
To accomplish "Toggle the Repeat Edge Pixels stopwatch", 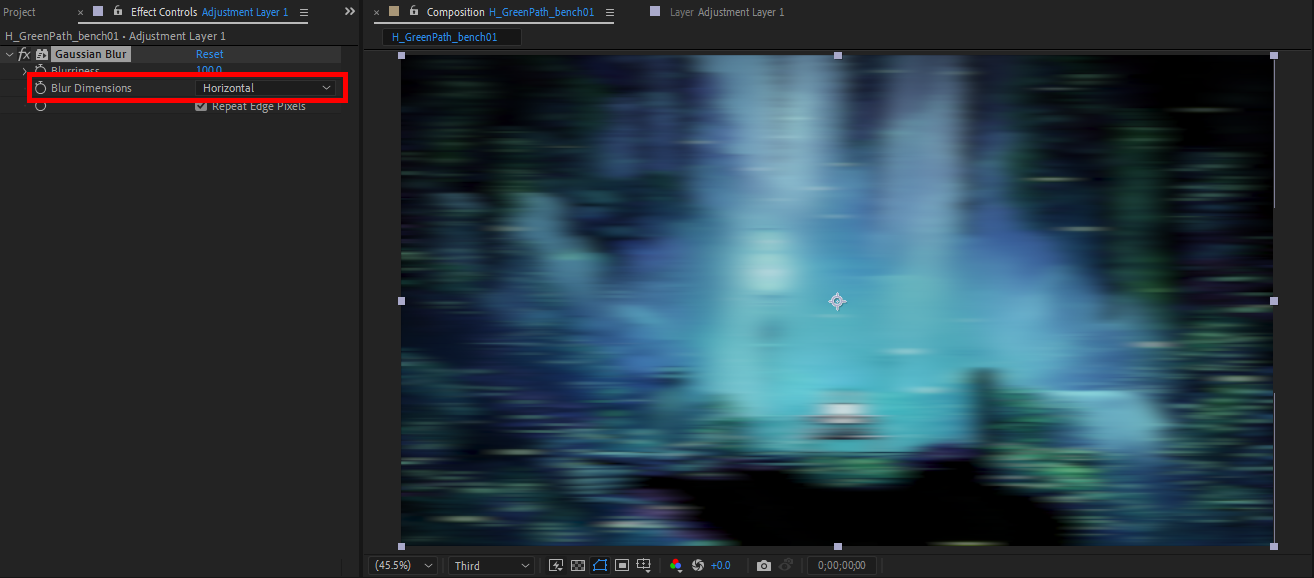I will [41, 106].
